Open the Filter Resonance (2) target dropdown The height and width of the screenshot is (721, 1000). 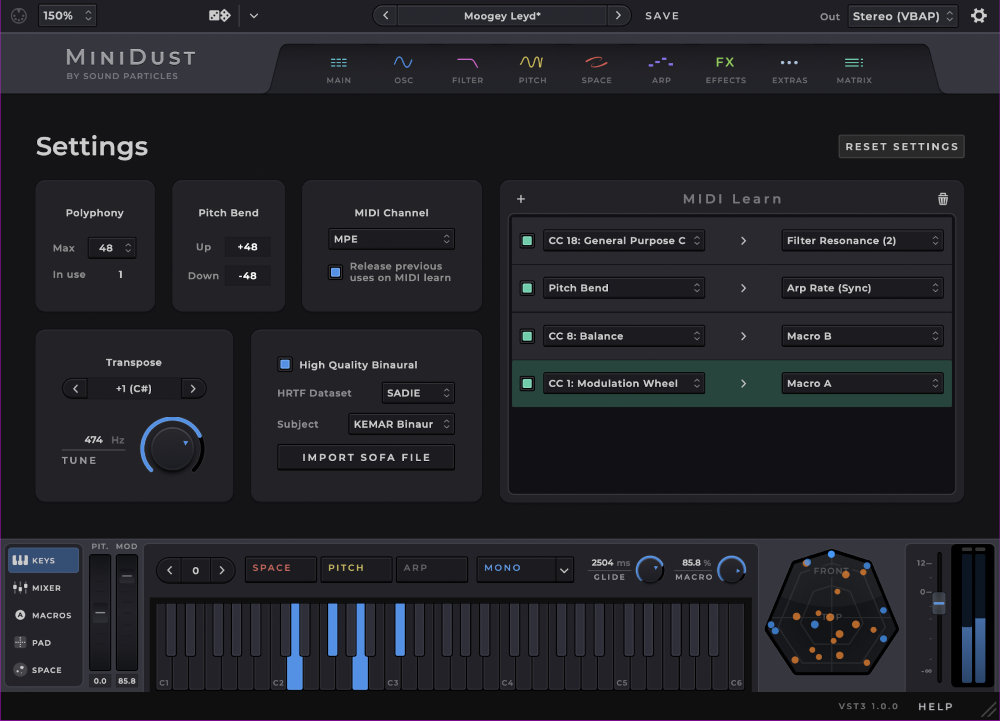point(862,240)
